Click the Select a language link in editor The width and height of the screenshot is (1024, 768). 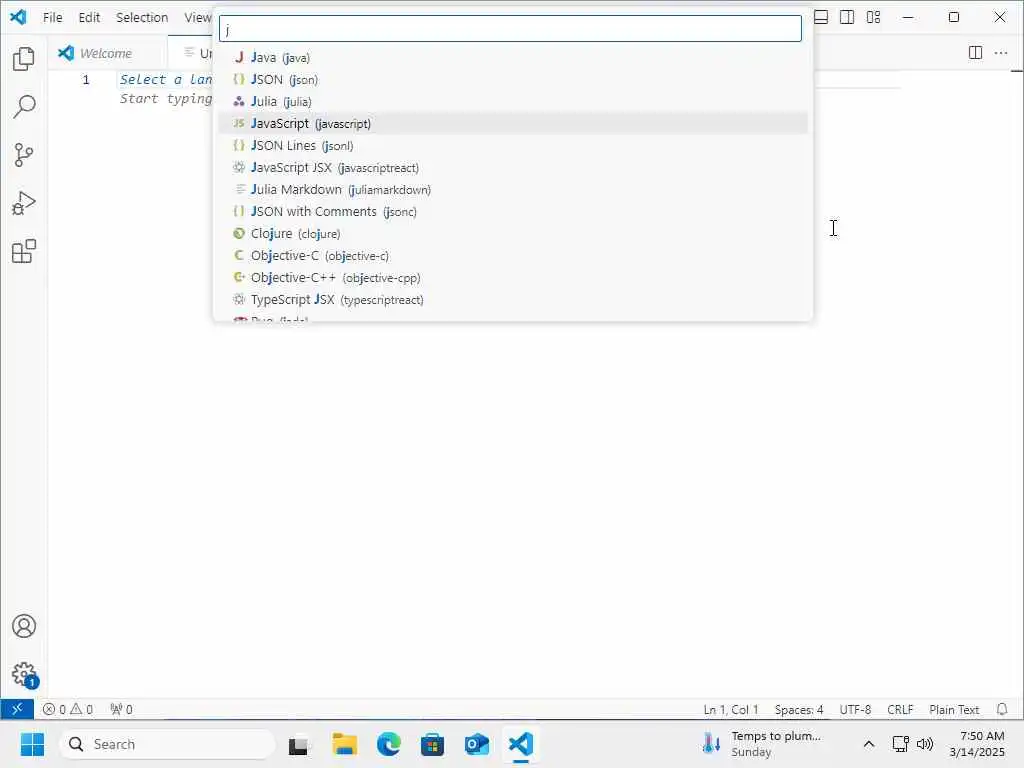166,80
